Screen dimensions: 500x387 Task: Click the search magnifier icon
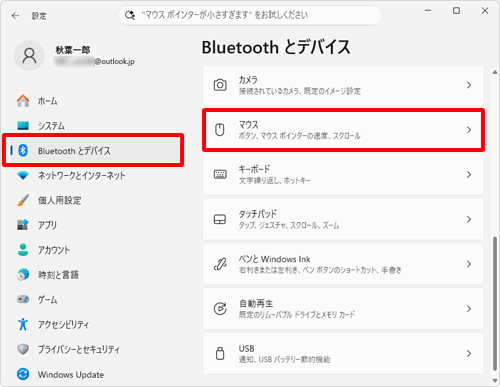click(x=130, y=15)
